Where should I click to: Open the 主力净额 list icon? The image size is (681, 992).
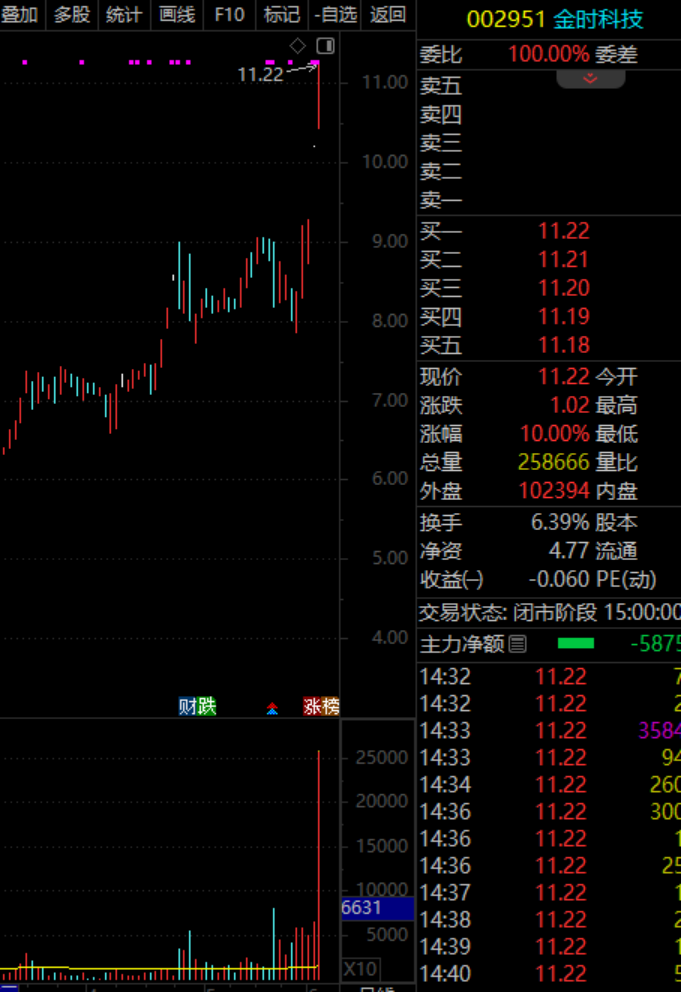[x=518, y=644]
